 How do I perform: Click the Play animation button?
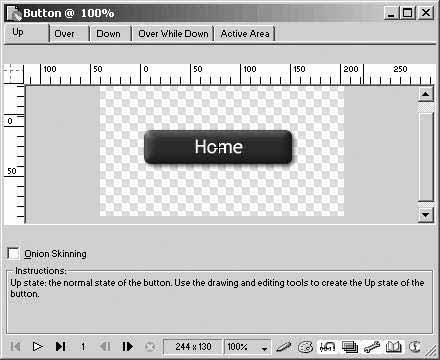click(38, 347)
